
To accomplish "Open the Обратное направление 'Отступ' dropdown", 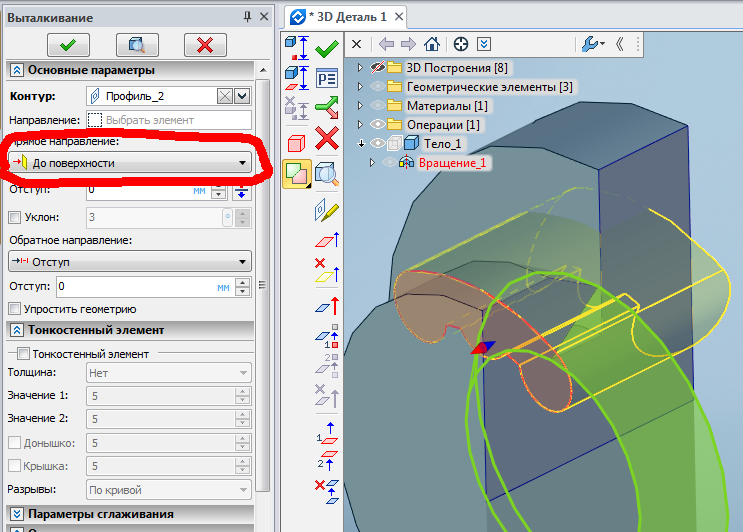I will 129,261.
